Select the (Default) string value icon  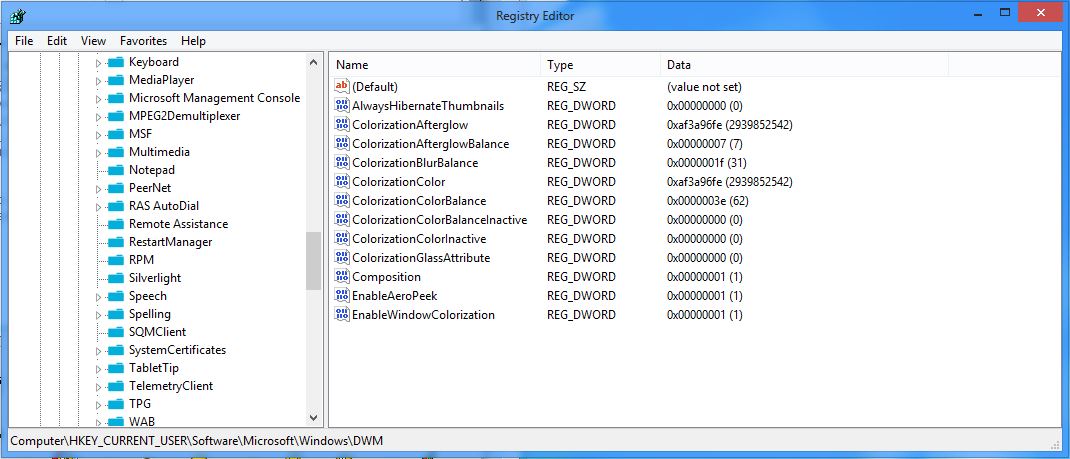(x=342, y=87)
